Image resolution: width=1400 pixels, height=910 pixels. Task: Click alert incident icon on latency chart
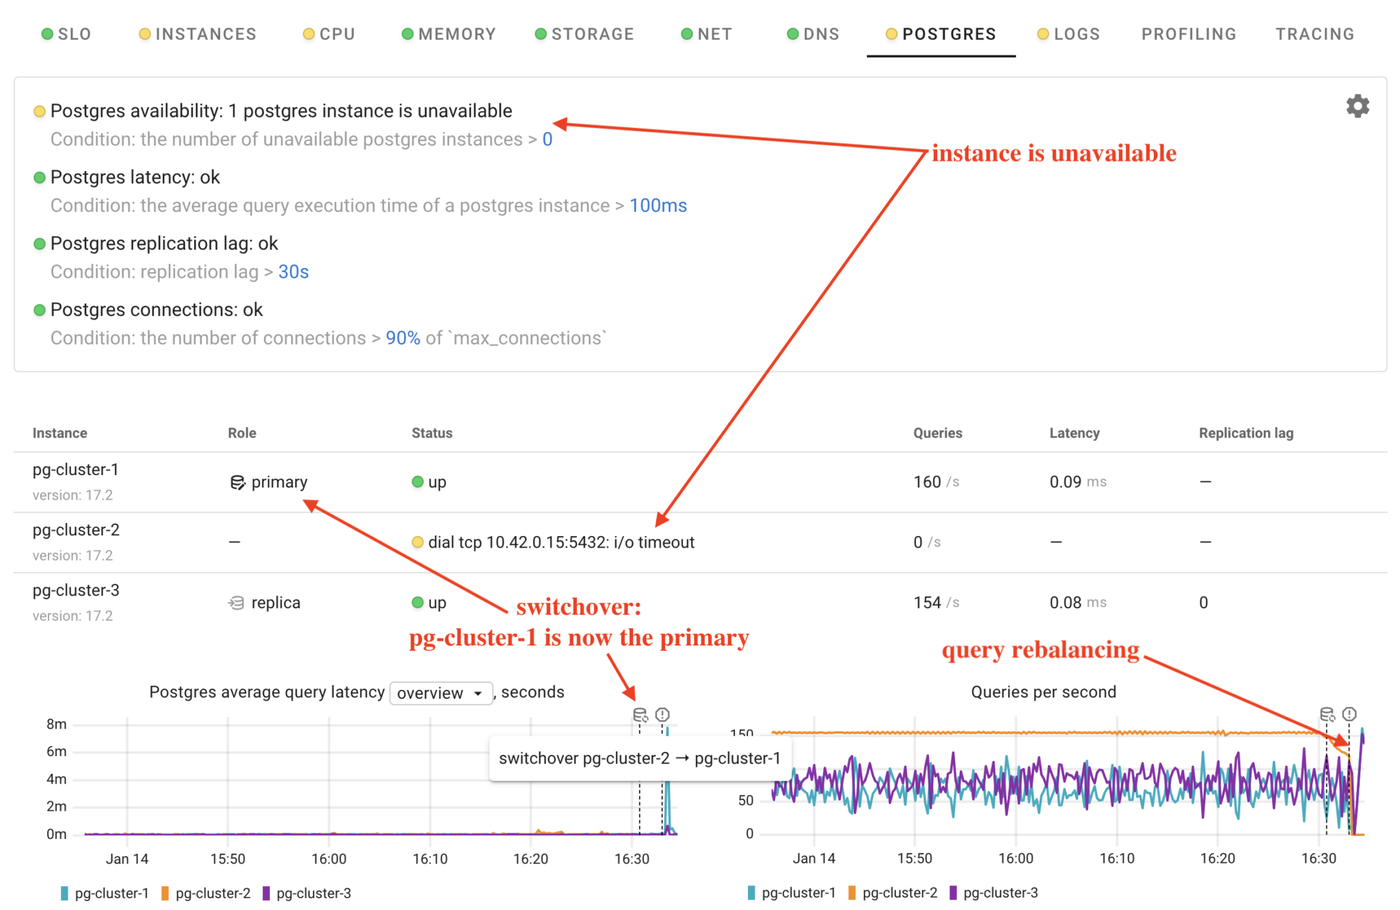pyautogui.click(x=662, y=715)
